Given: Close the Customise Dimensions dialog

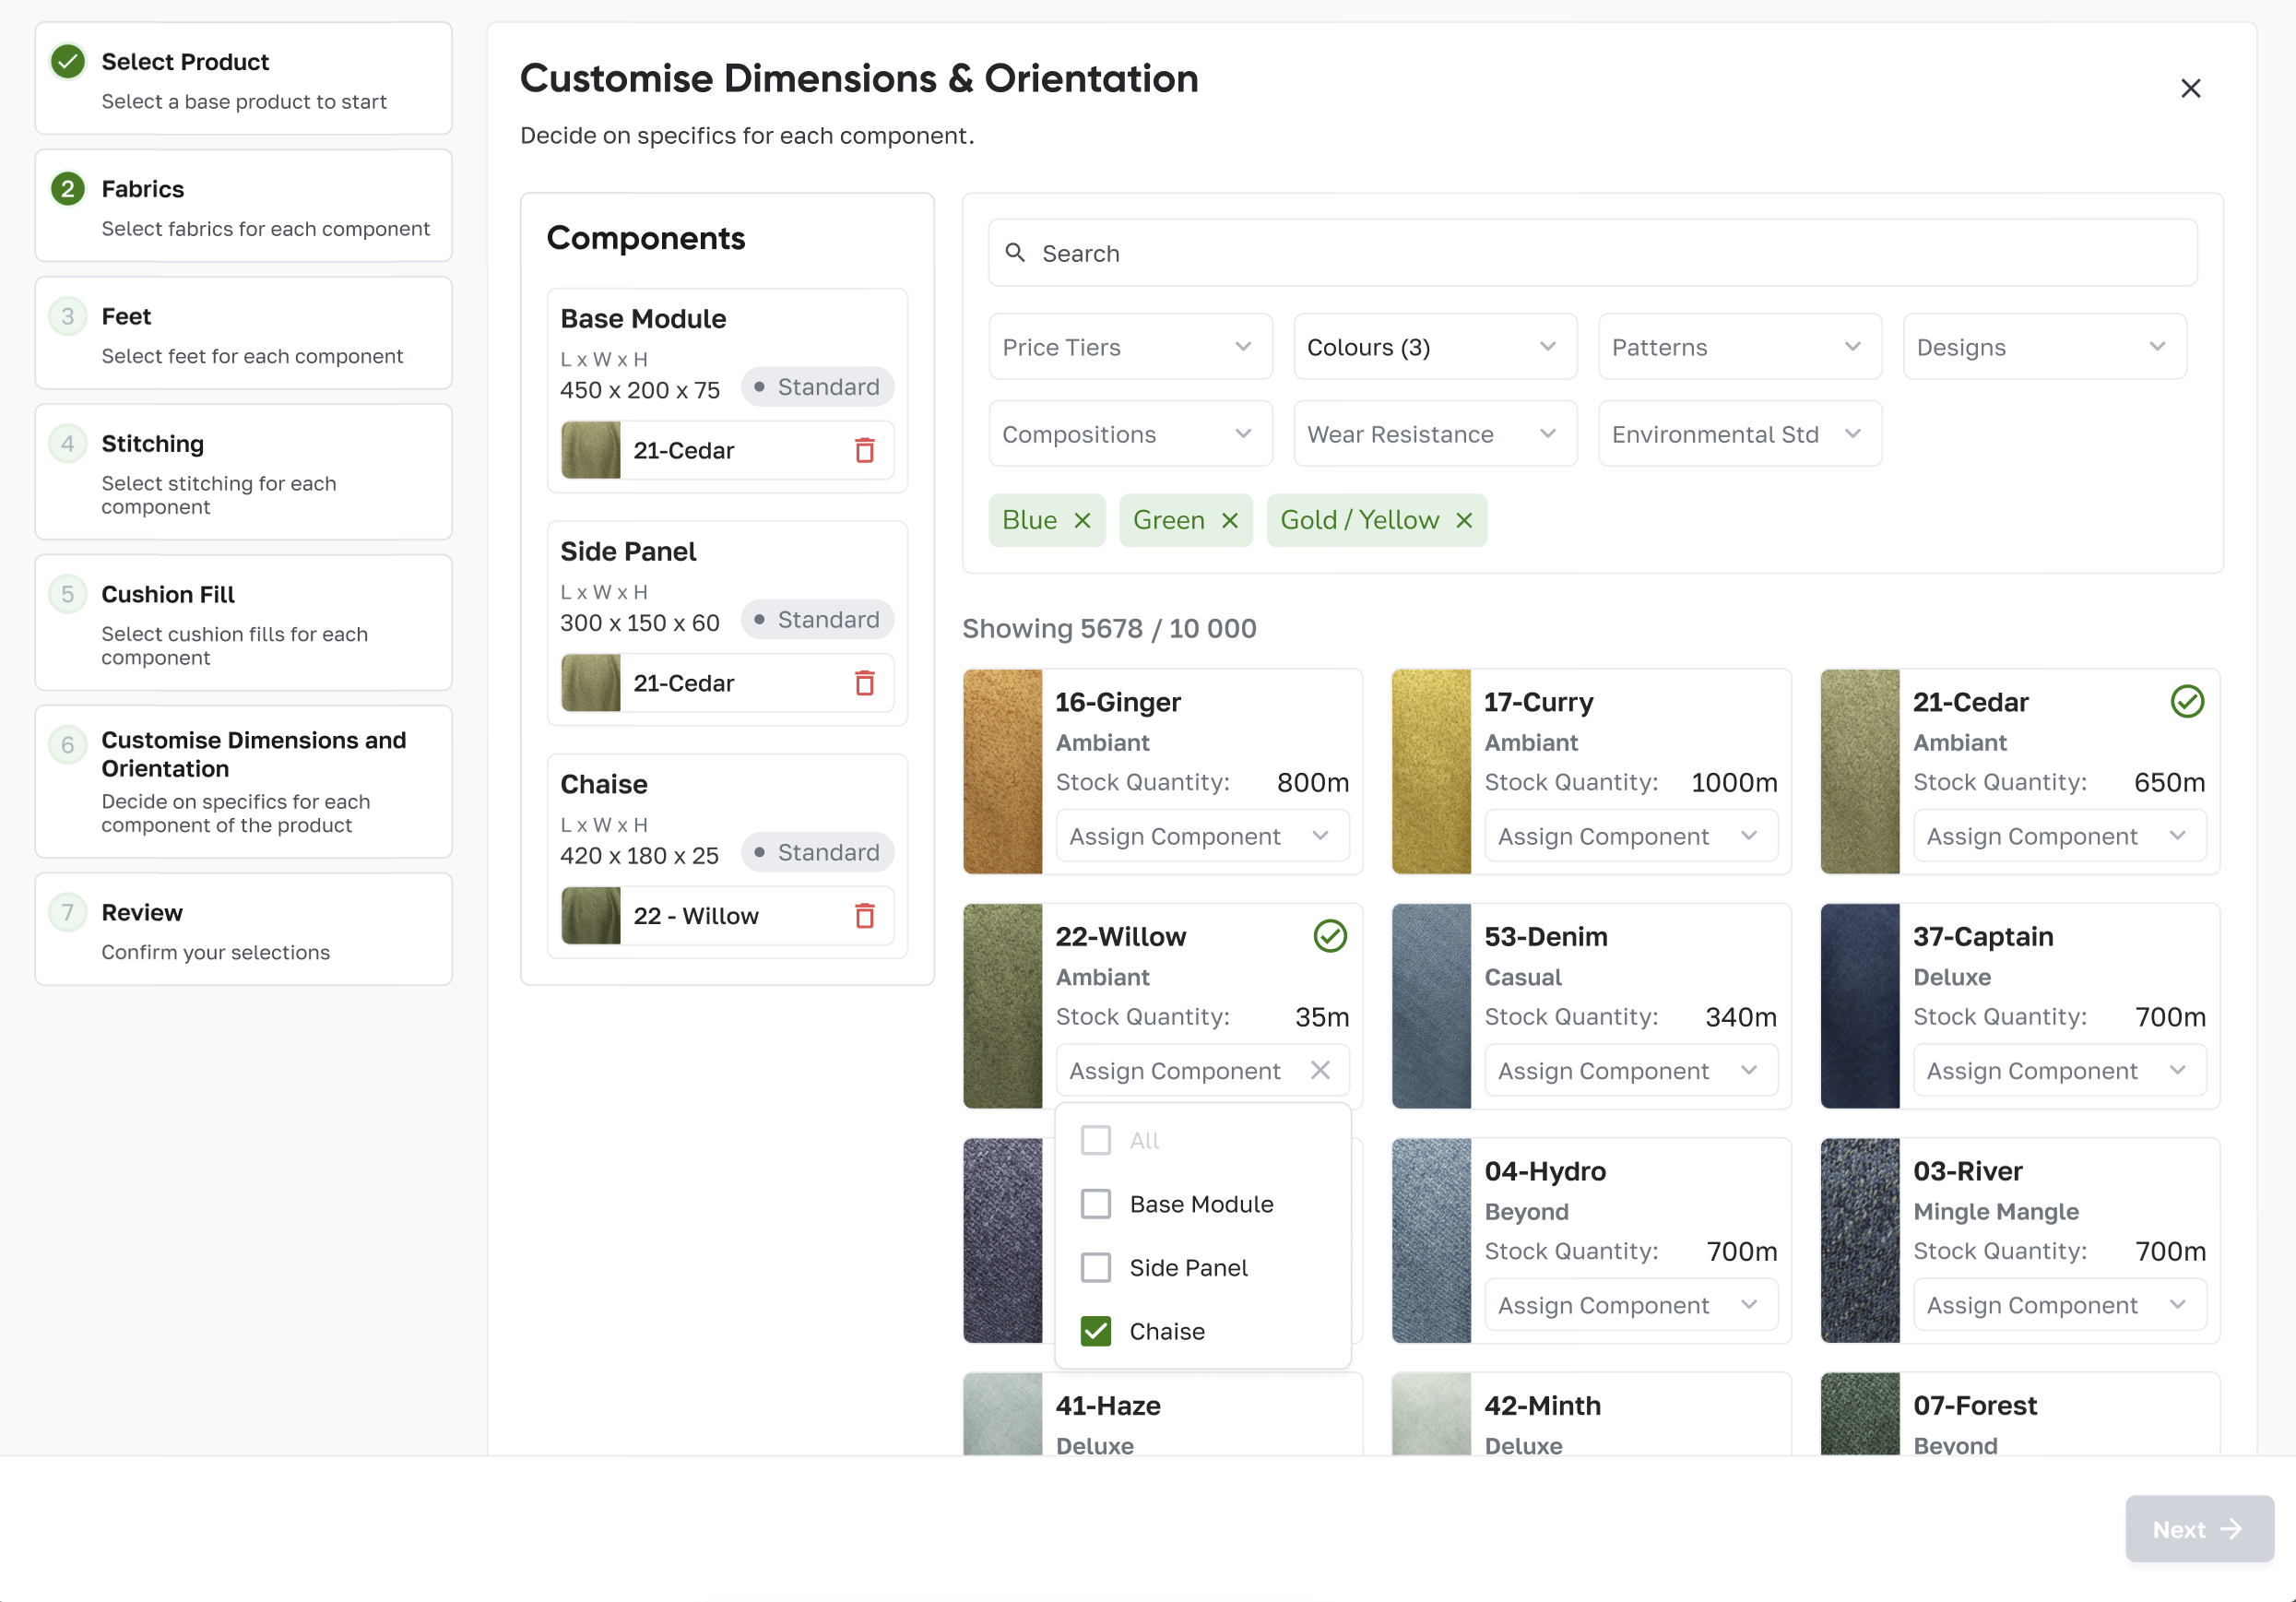Looking at the screenshot, I should pos(2190,88).
